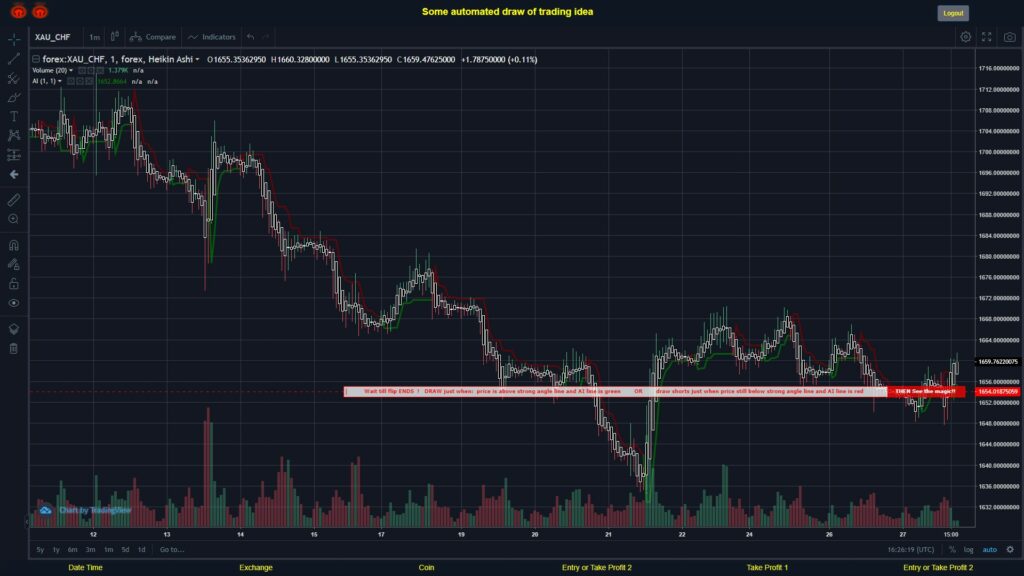Click the Compare scales icon

click(x=136, y=37)
